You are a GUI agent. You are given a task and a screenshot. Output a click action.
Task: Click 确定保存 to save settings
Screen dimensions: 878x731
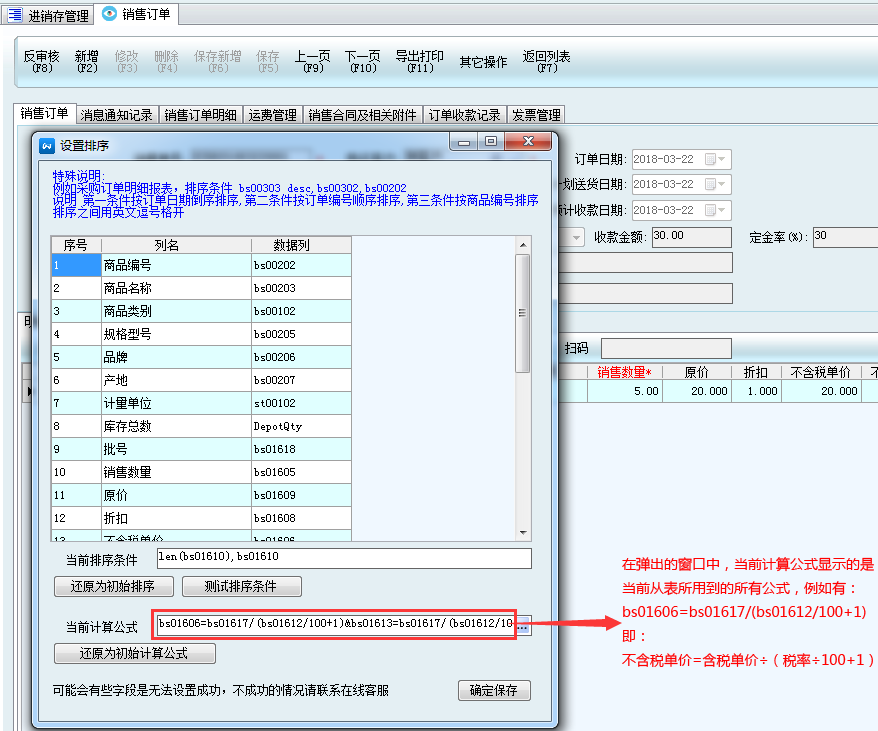point(494,691)
